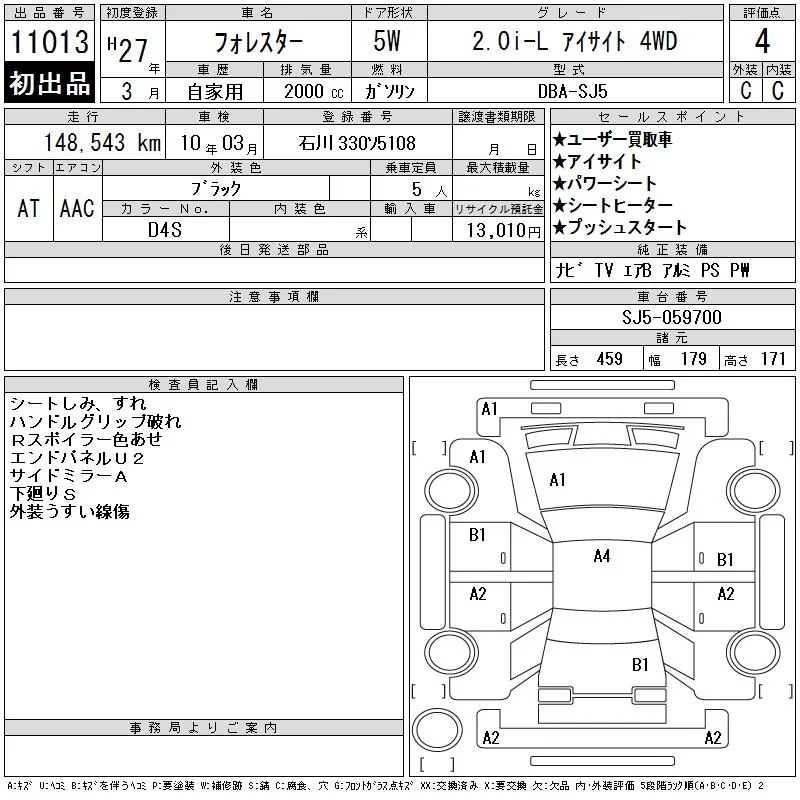The height and width of the screenshot is (800, 800).
Task: Select air conditioner value AAC
Action: 77,208
